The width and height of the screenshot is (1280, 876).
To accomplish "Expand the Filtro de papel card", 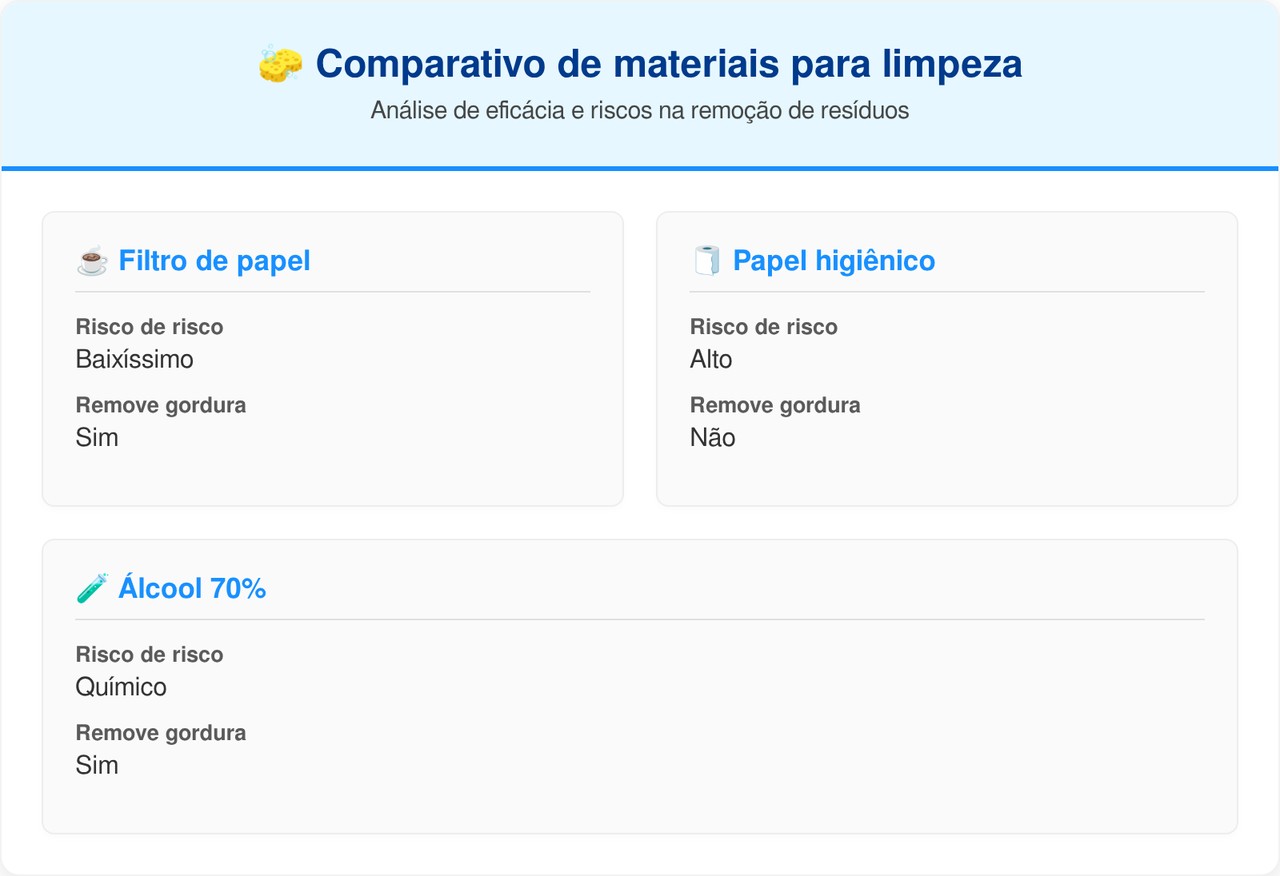I will 332,357.
